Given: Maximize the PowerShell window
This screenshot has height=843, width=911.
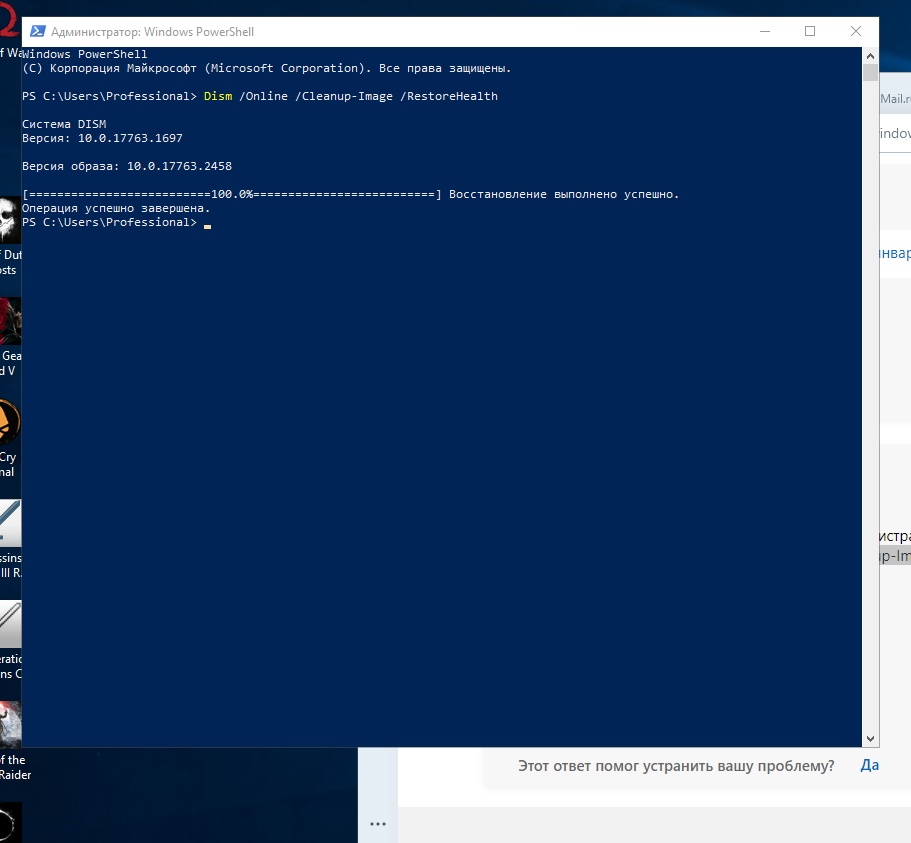Looking at the screenshot, I should pyautogui.click(x=810, y=31).
